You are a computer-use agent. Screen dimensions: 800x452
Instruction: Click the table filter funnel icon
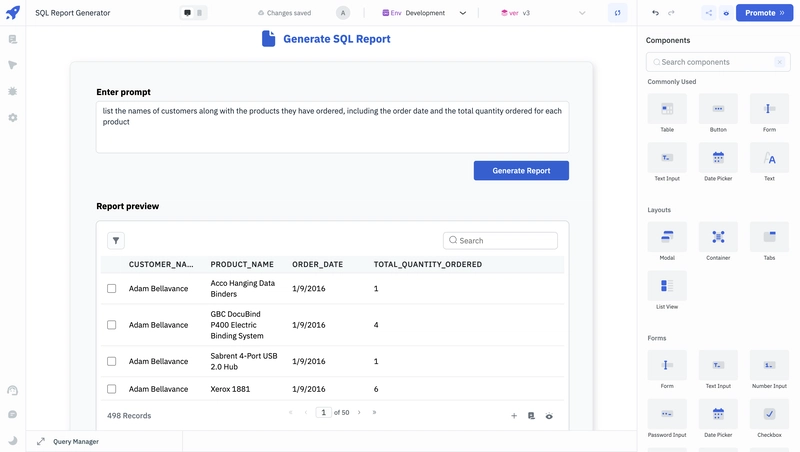point(116,241)
